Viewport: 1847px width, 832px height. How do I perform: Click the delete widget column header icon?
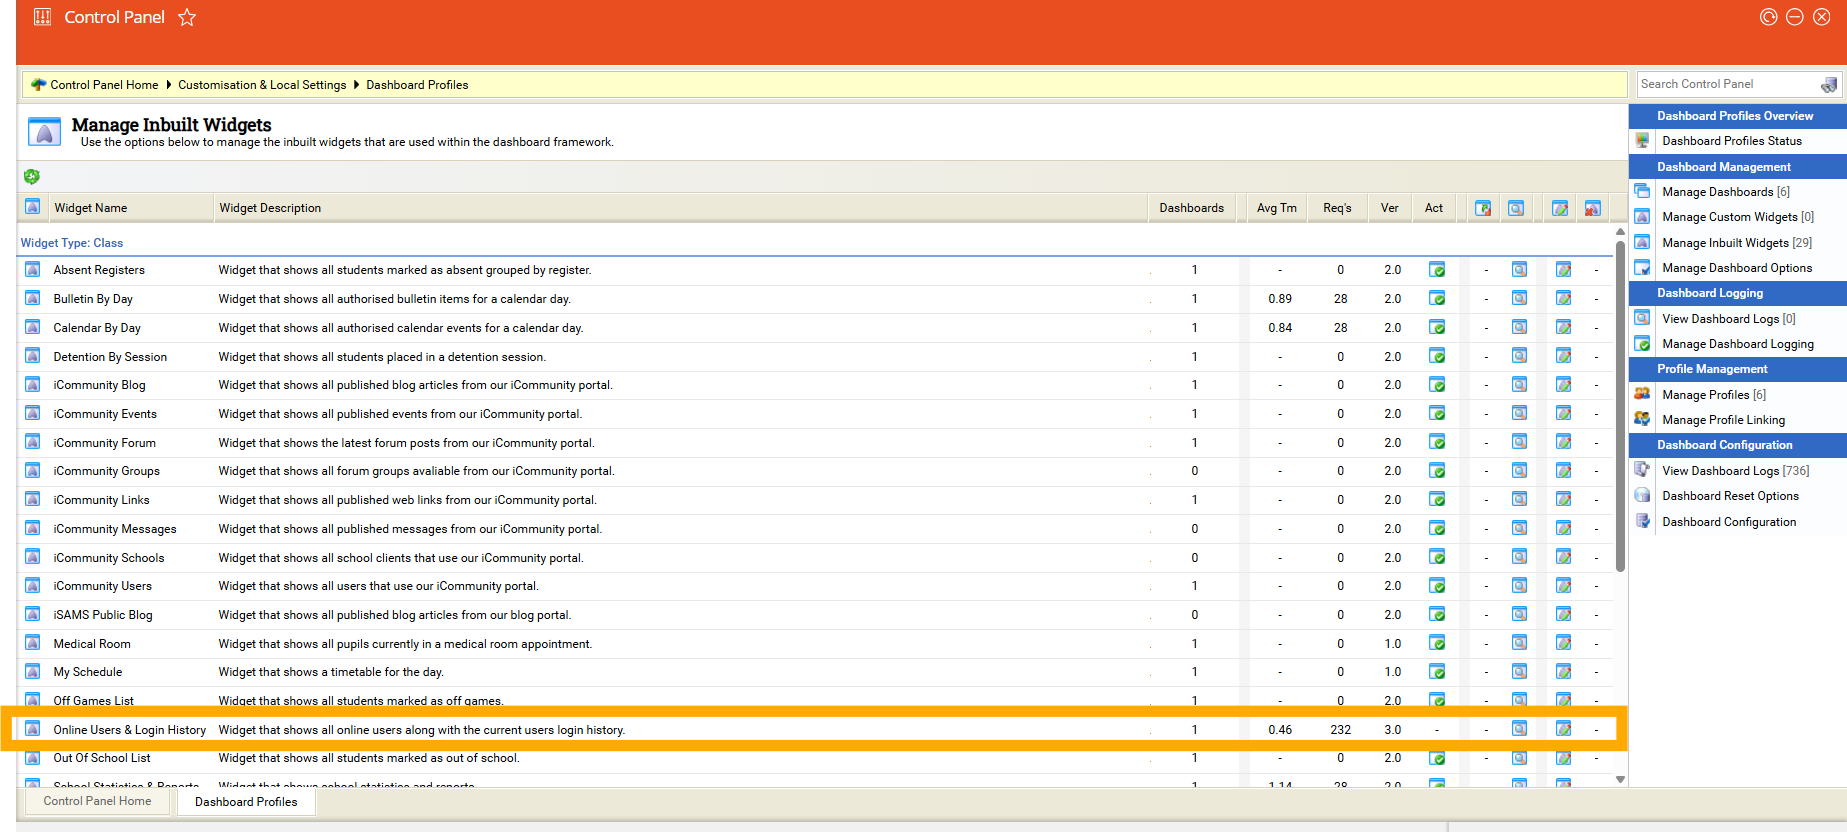[x=1592, y=208]
